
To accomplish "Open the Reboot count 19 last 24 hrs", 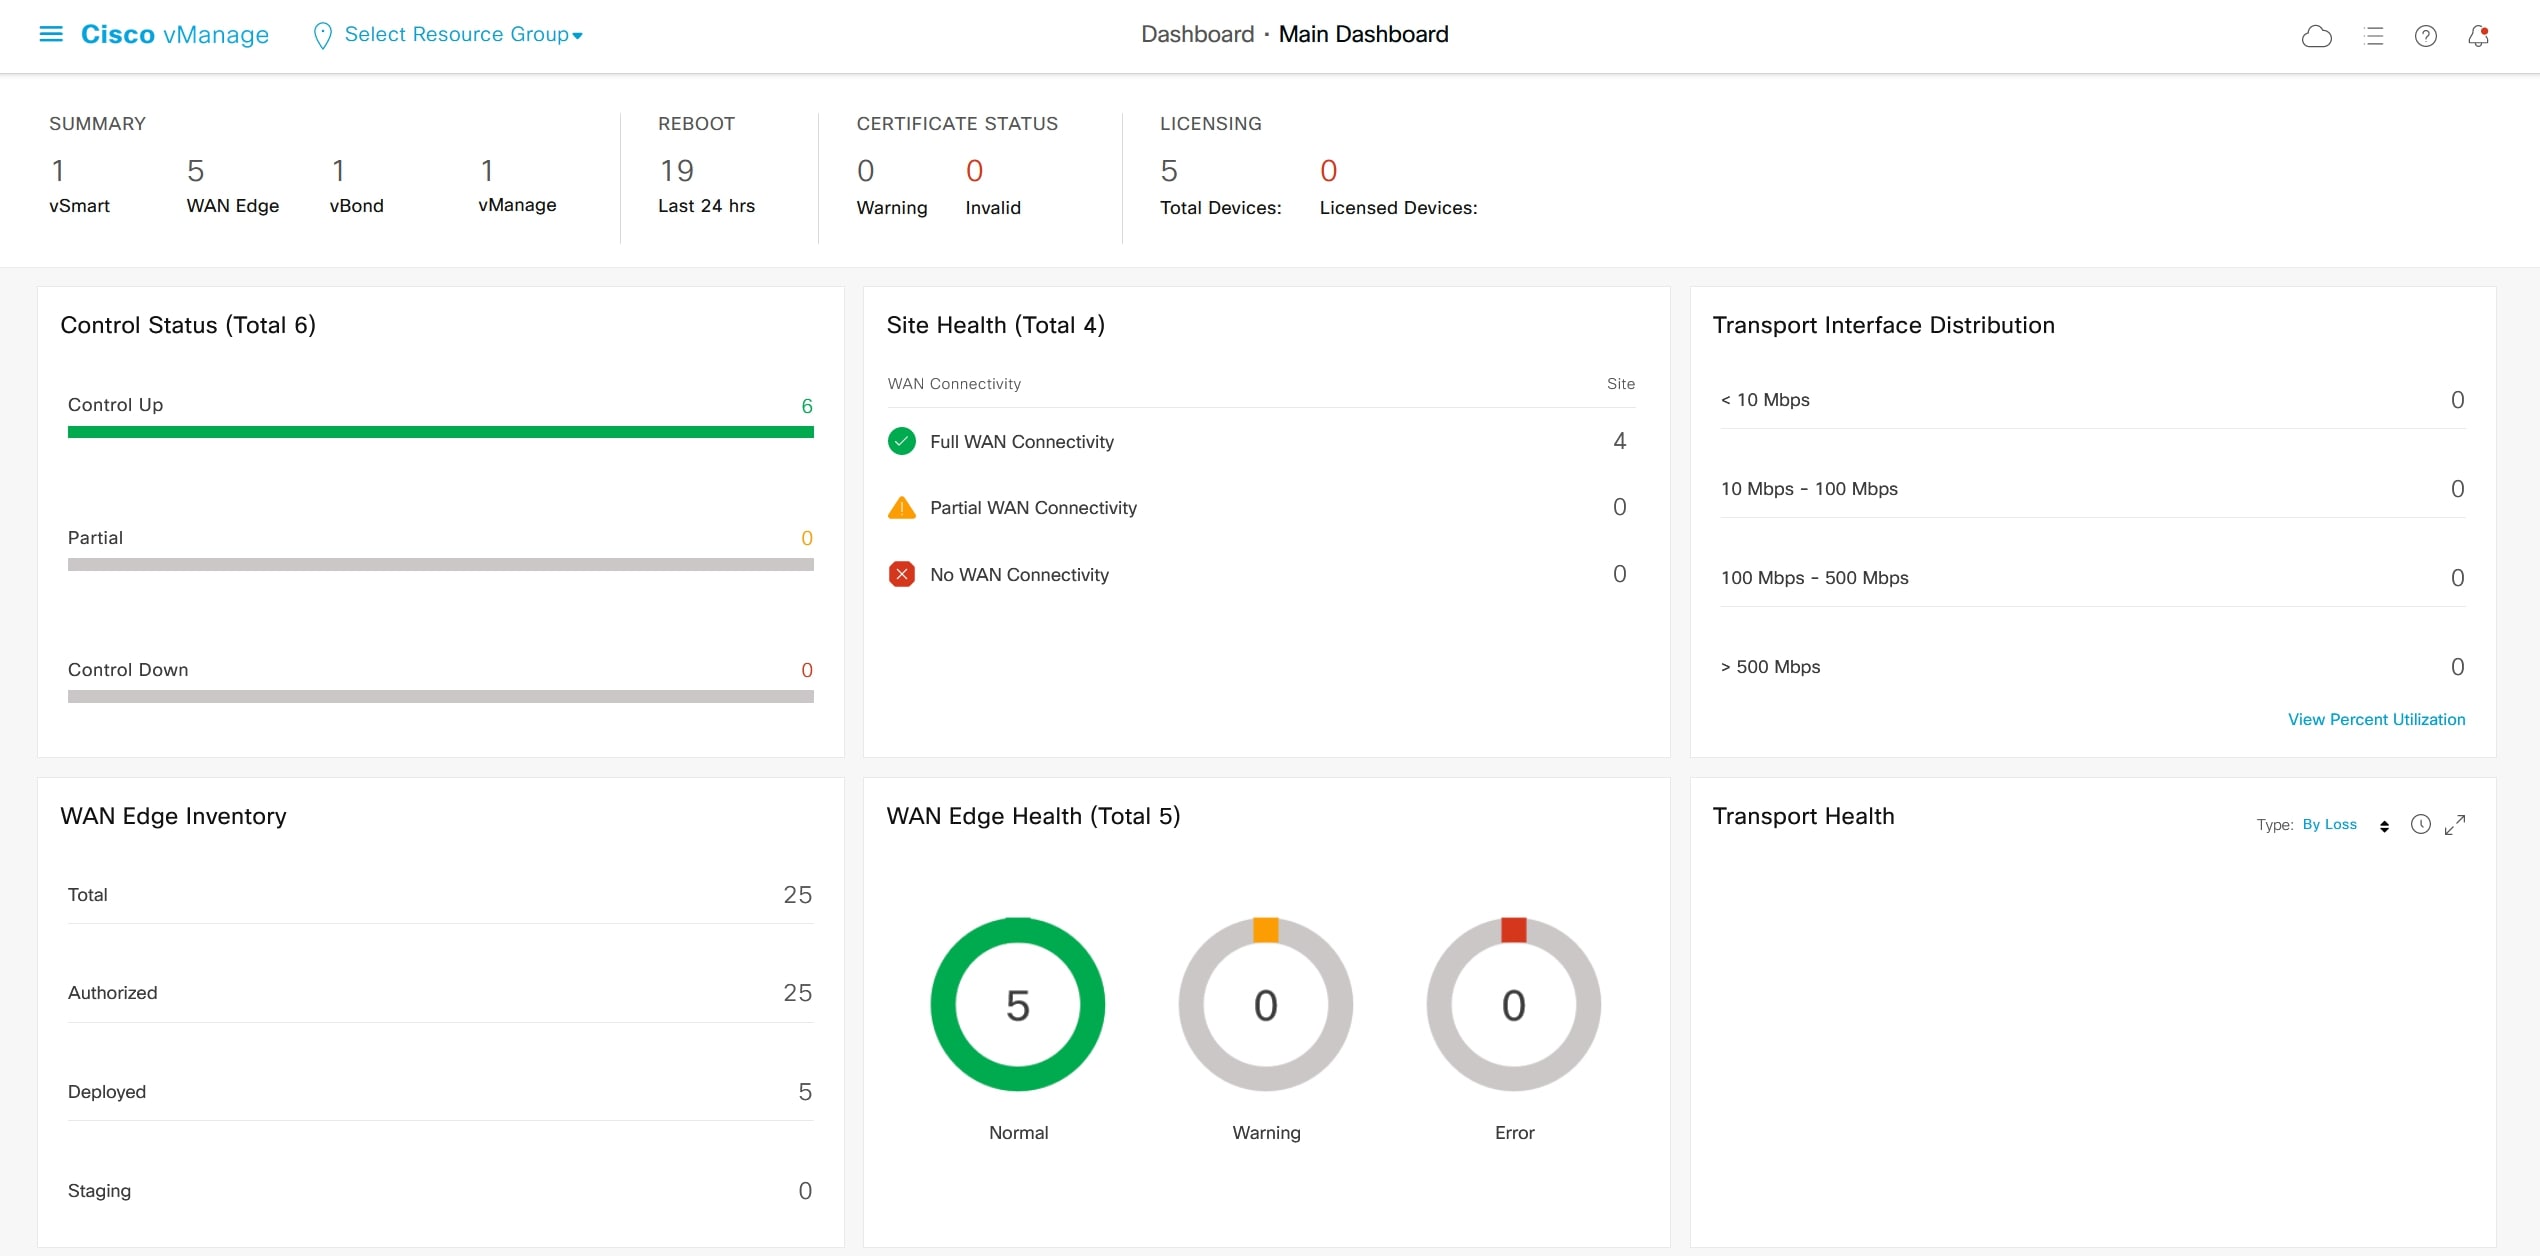I will 677,171.
